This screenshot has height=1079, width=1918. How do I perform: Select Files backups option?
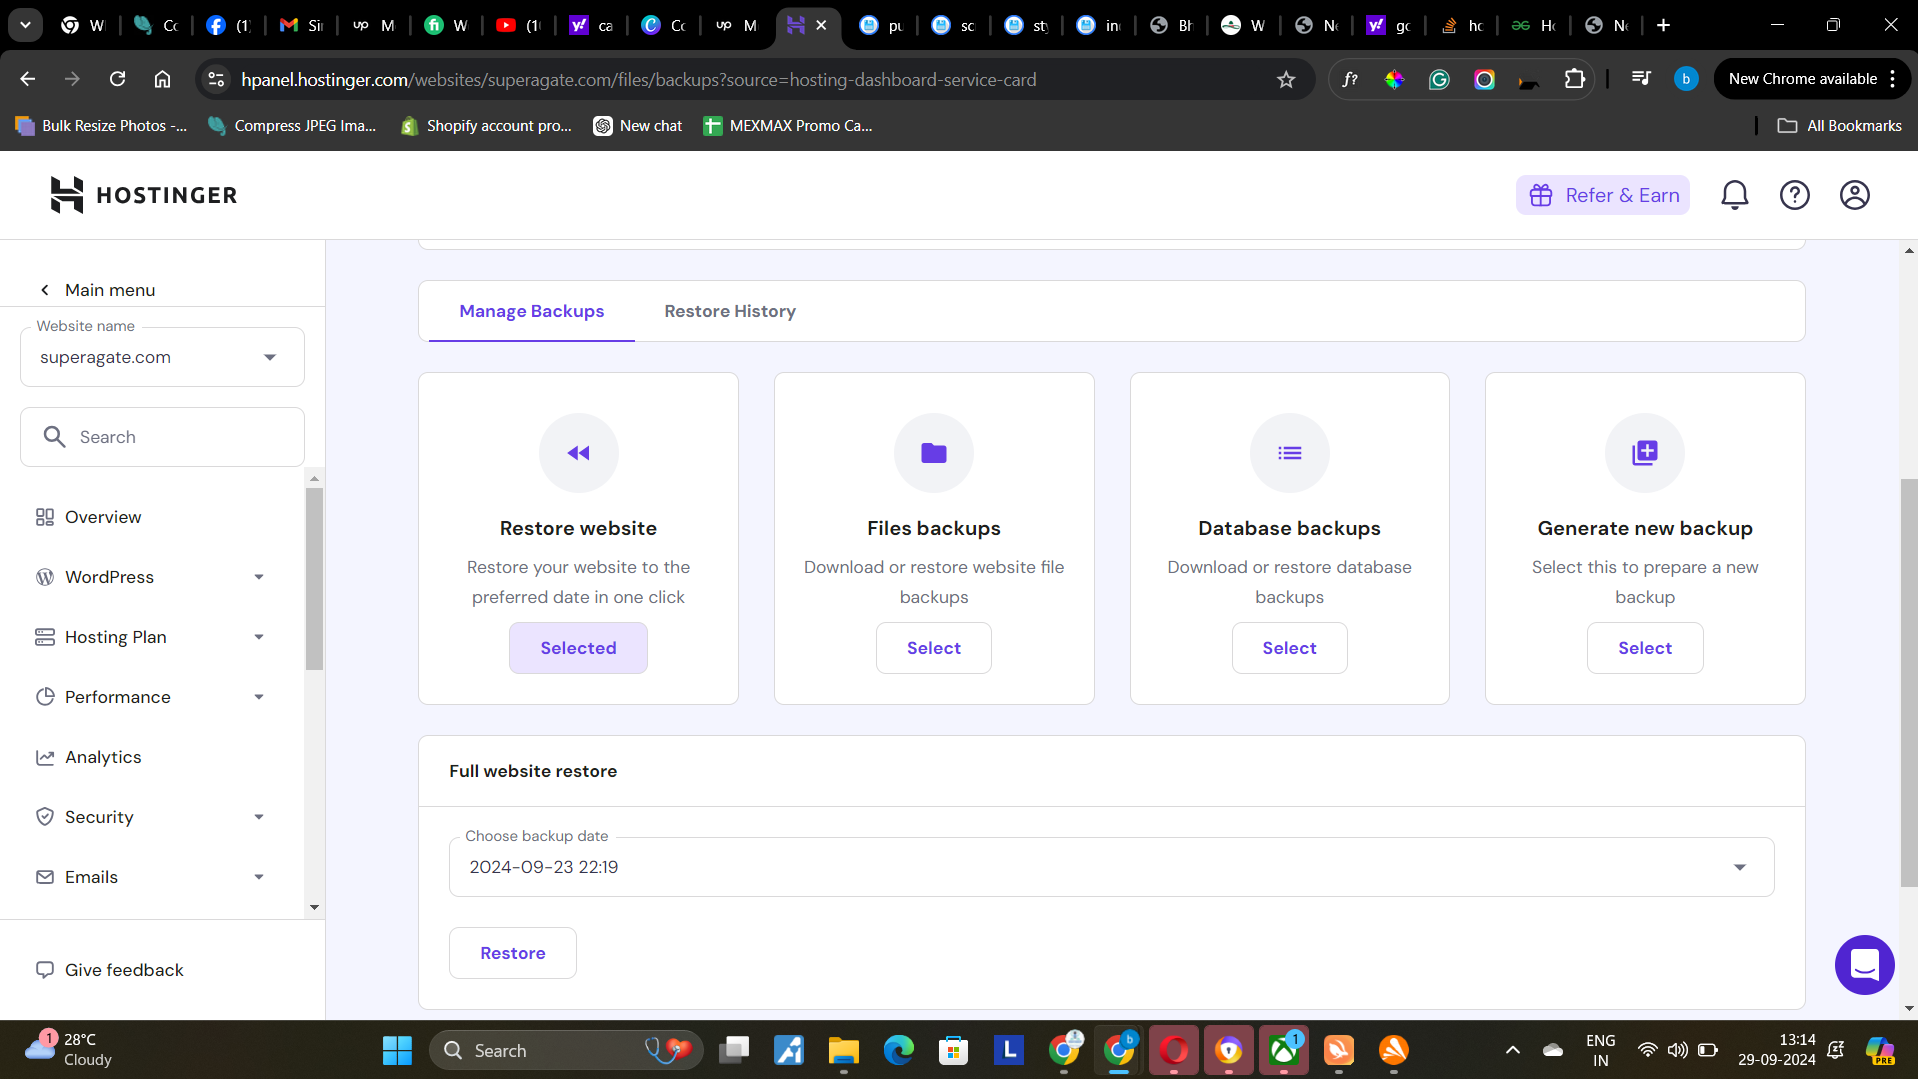[933, 647]
